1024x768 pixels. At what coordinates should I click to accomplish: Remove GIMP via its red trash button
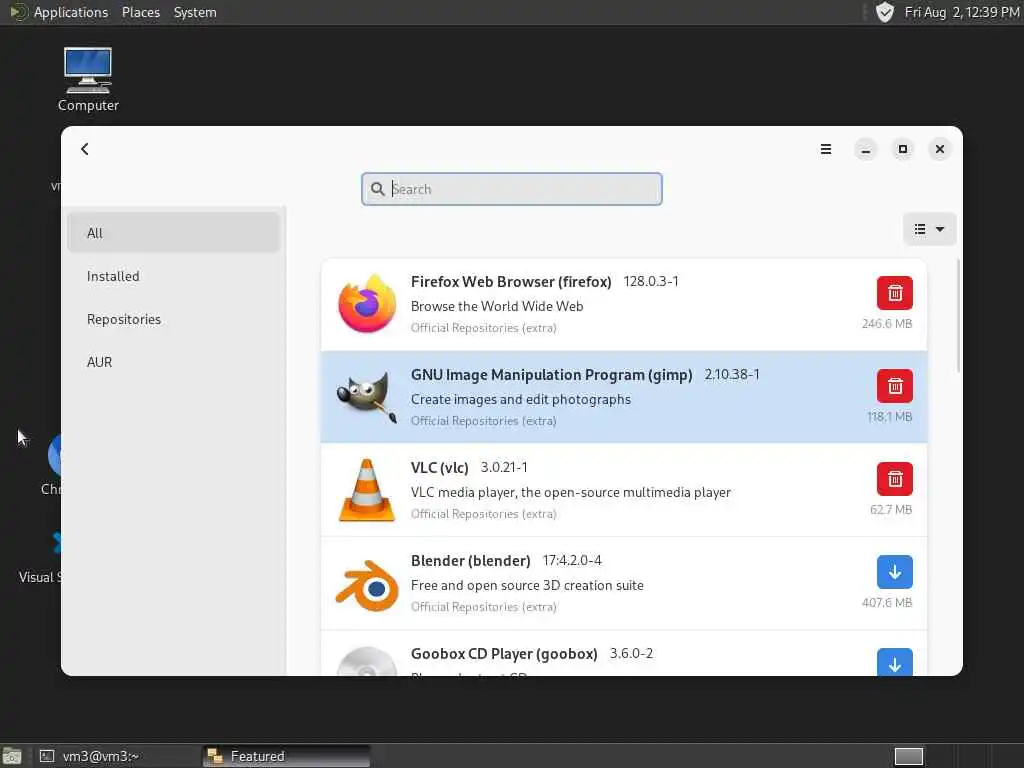point(895,386)
